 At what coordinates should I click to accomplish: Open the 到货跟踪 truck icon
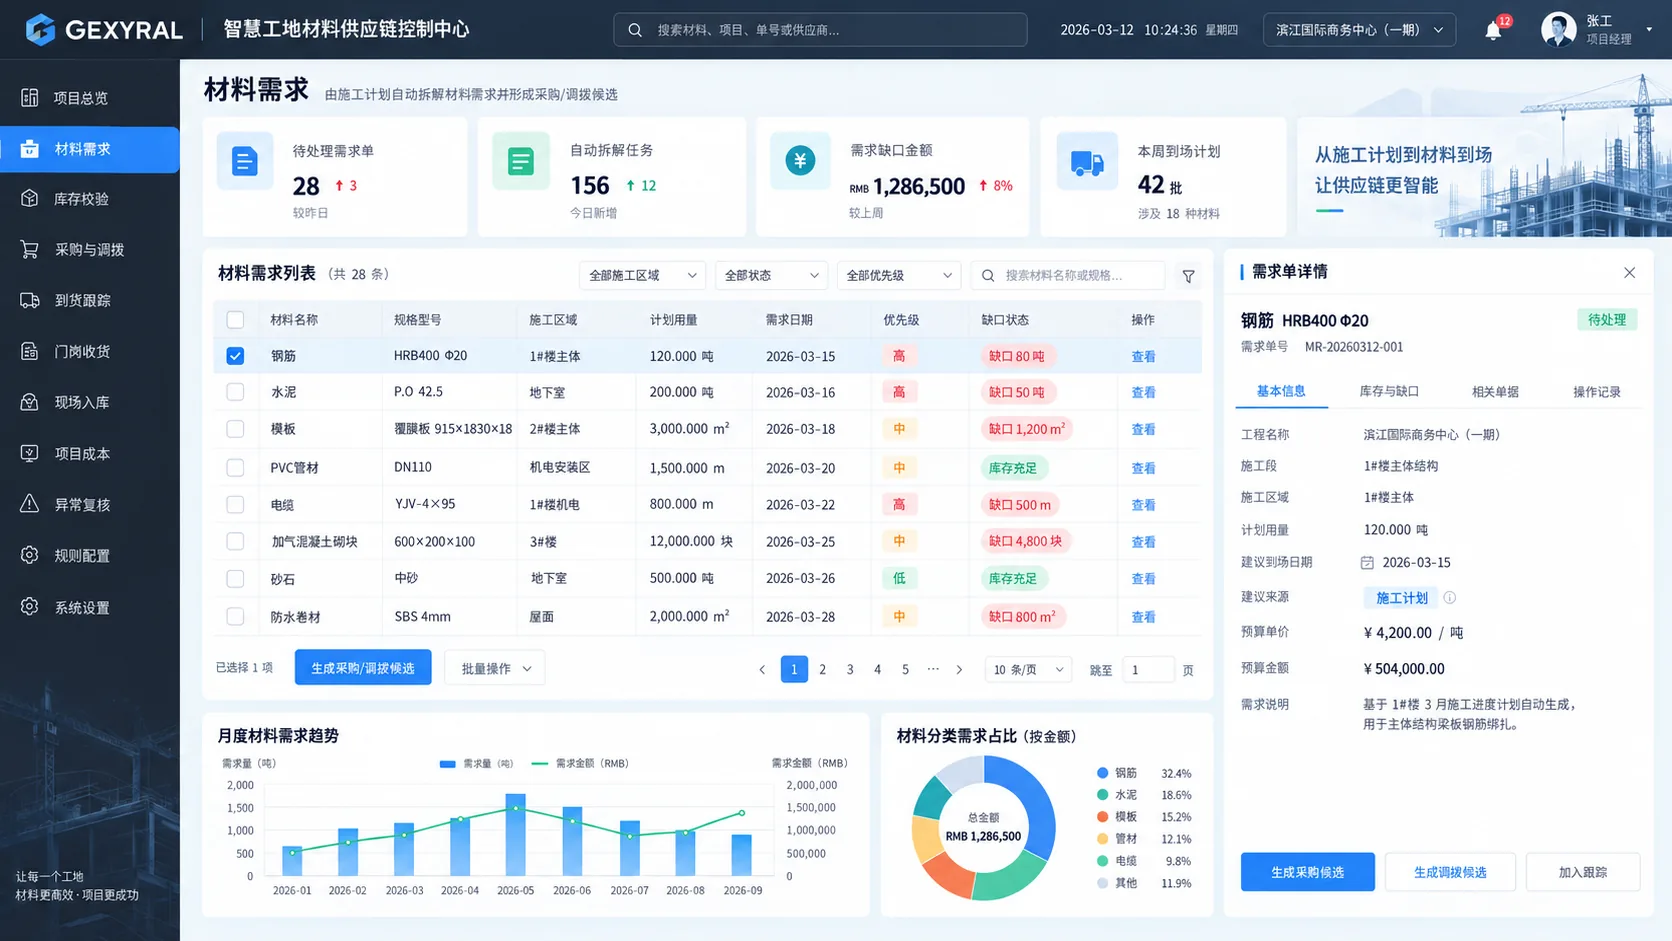click(30, 300)
